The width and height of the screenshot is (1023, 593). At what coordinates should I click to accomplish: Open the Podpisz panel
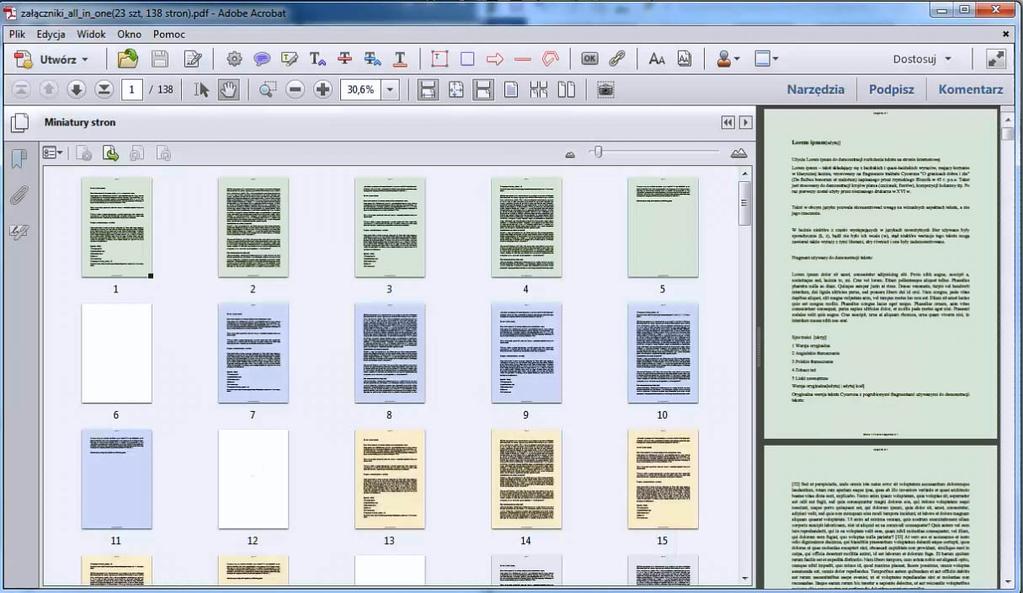coord(891,89)
